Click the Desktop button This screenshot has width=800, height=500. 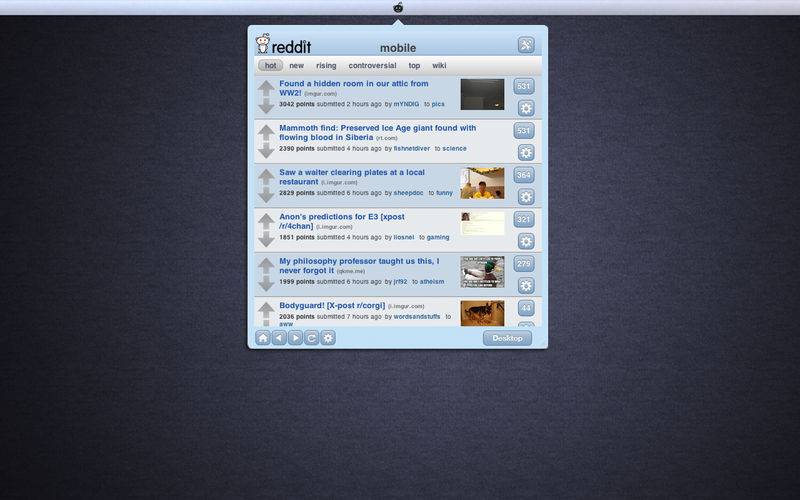(x=507, y=338)
